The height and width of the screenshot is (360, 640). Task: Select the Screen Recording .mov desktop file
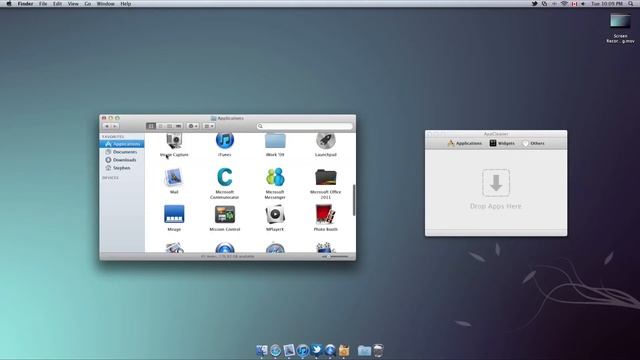click(x=620, y=28)
